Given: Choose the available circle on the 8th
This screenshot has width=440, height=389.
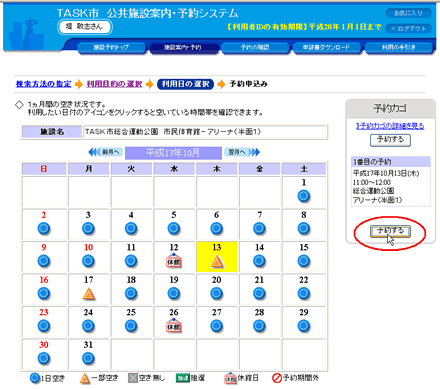Looking at the screenshot, I should point(304,229).
